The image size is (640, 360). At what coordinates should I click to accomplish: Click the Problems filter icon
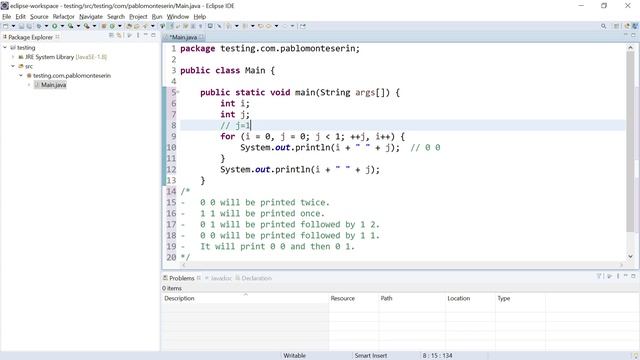599,276
